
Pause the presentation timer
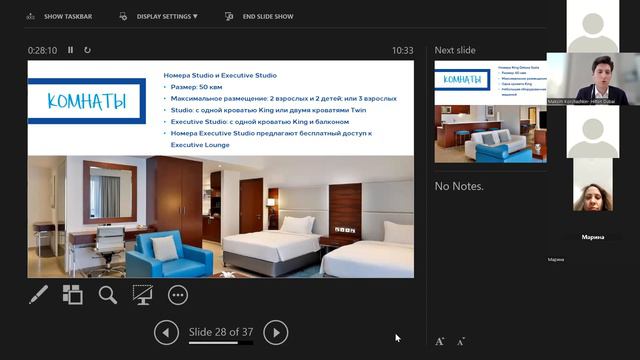pos(71,50)
